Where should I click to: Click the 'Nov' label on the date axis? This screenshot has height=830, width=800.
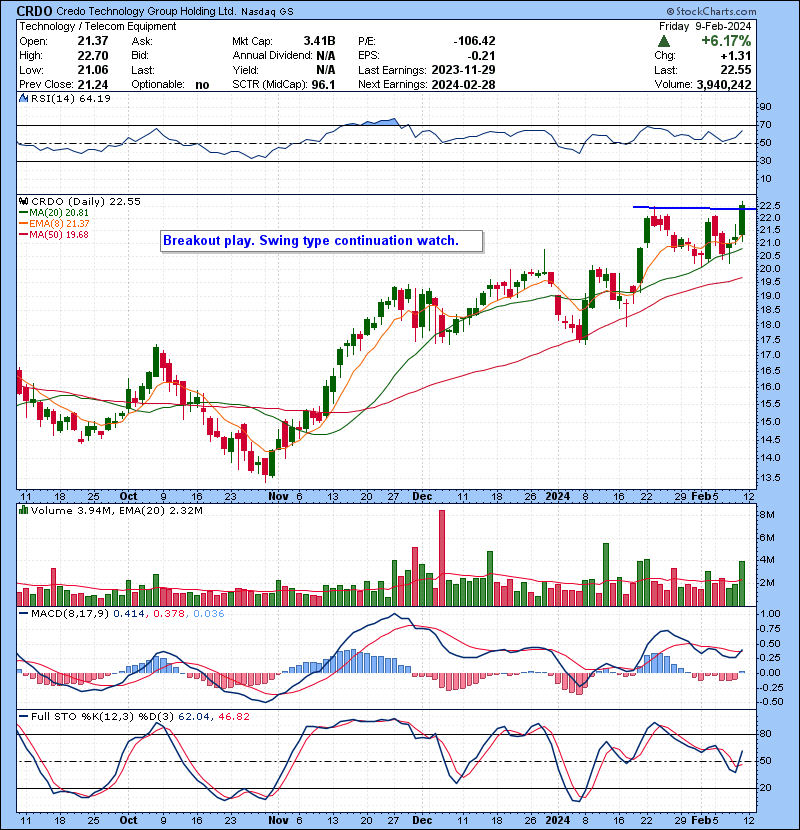278,496
